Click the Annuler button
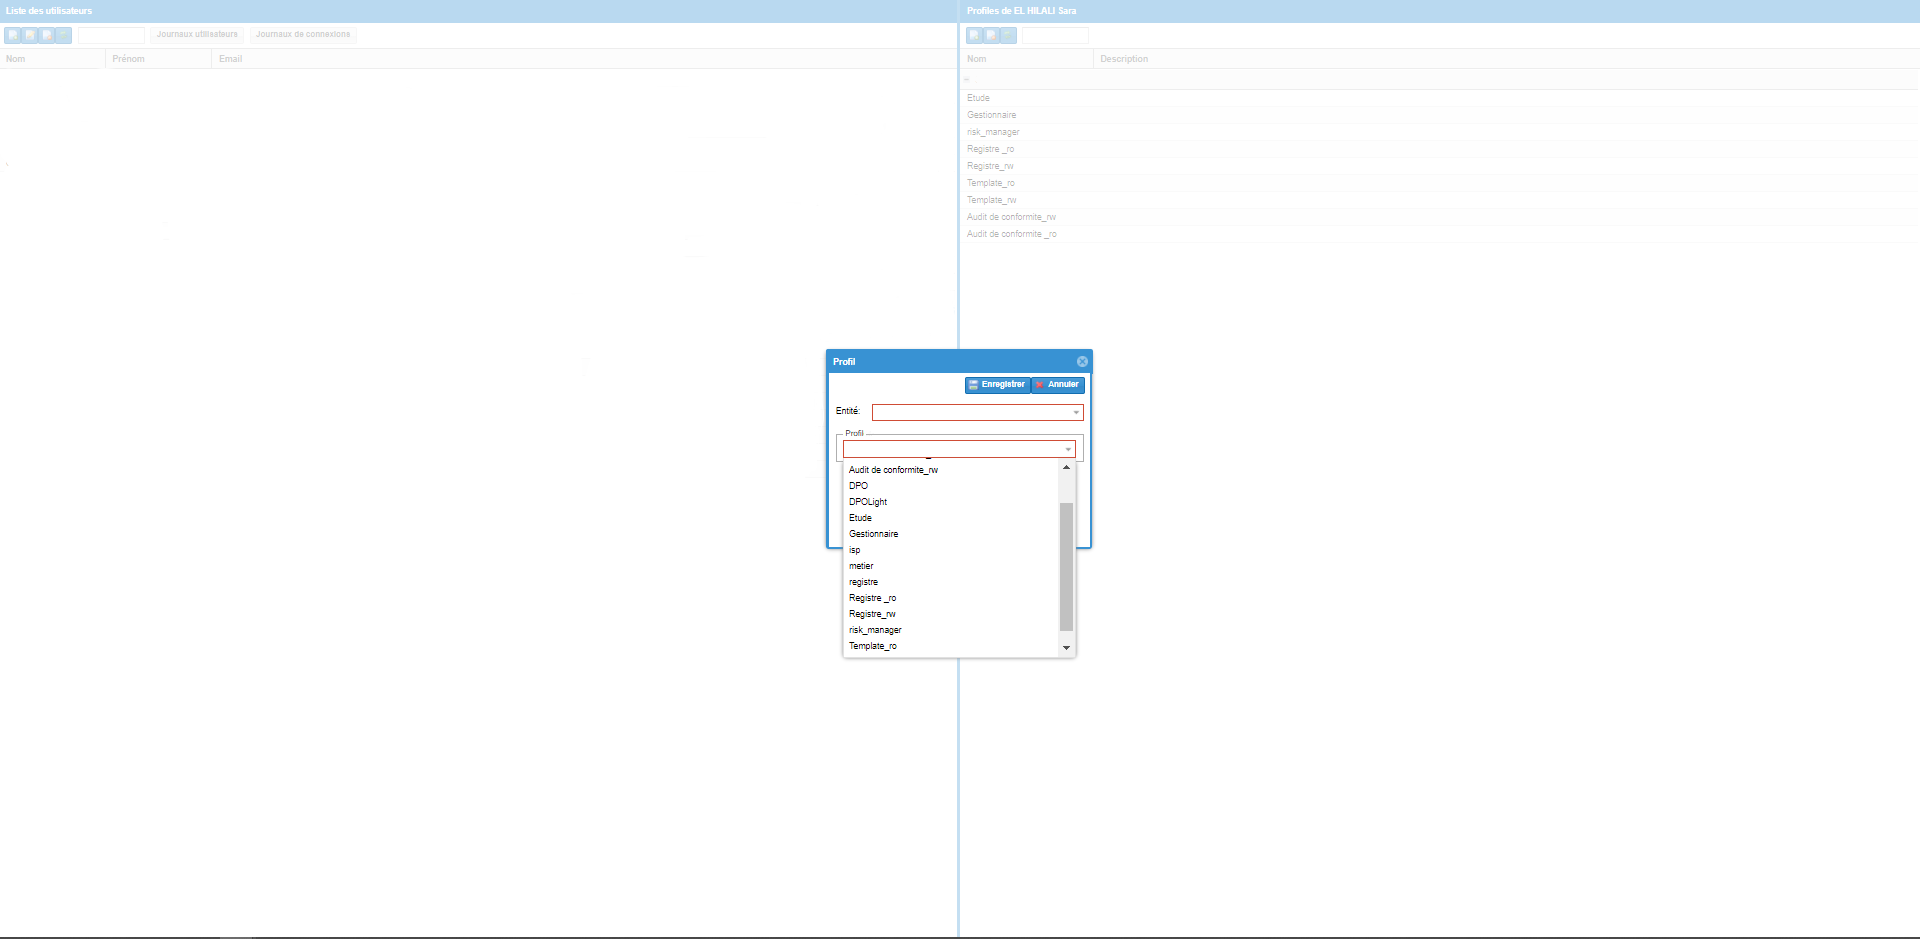This screenshot has height=939, width=1920. click(1058, 385)
